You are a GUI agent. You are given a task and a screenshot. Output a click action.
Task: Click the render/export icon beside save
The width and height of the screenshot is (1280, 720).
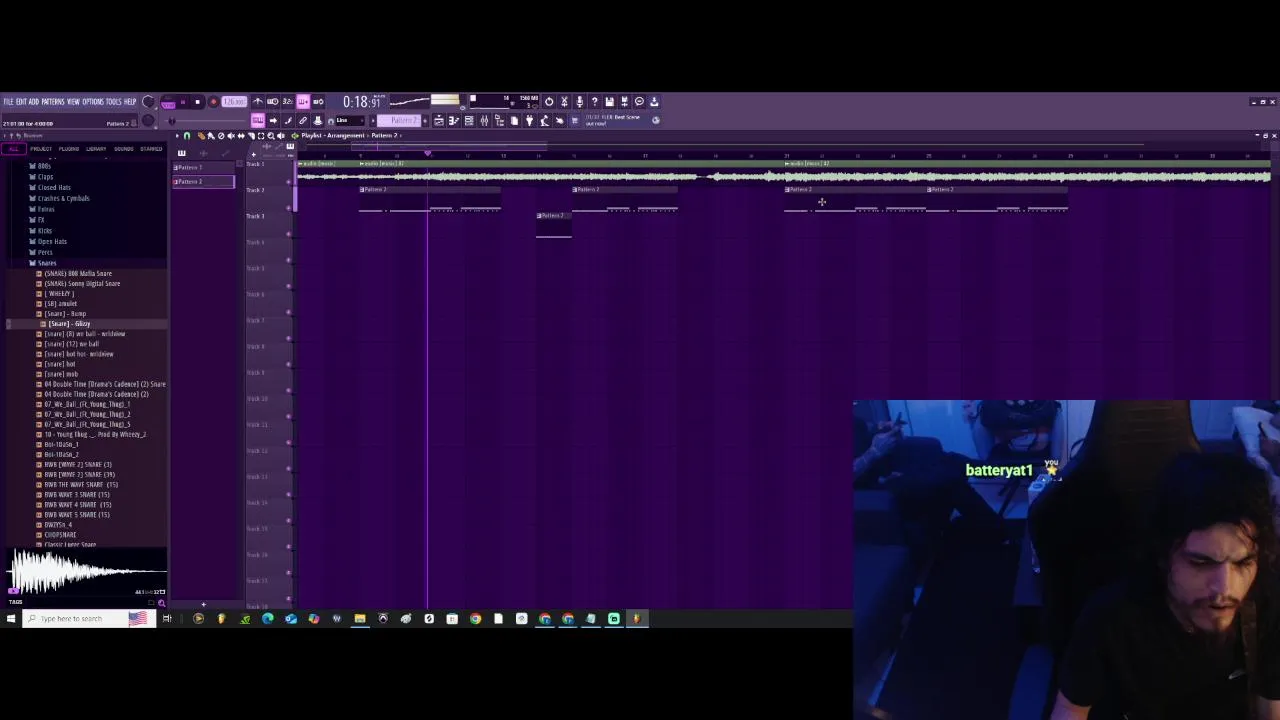click(624, 101)
